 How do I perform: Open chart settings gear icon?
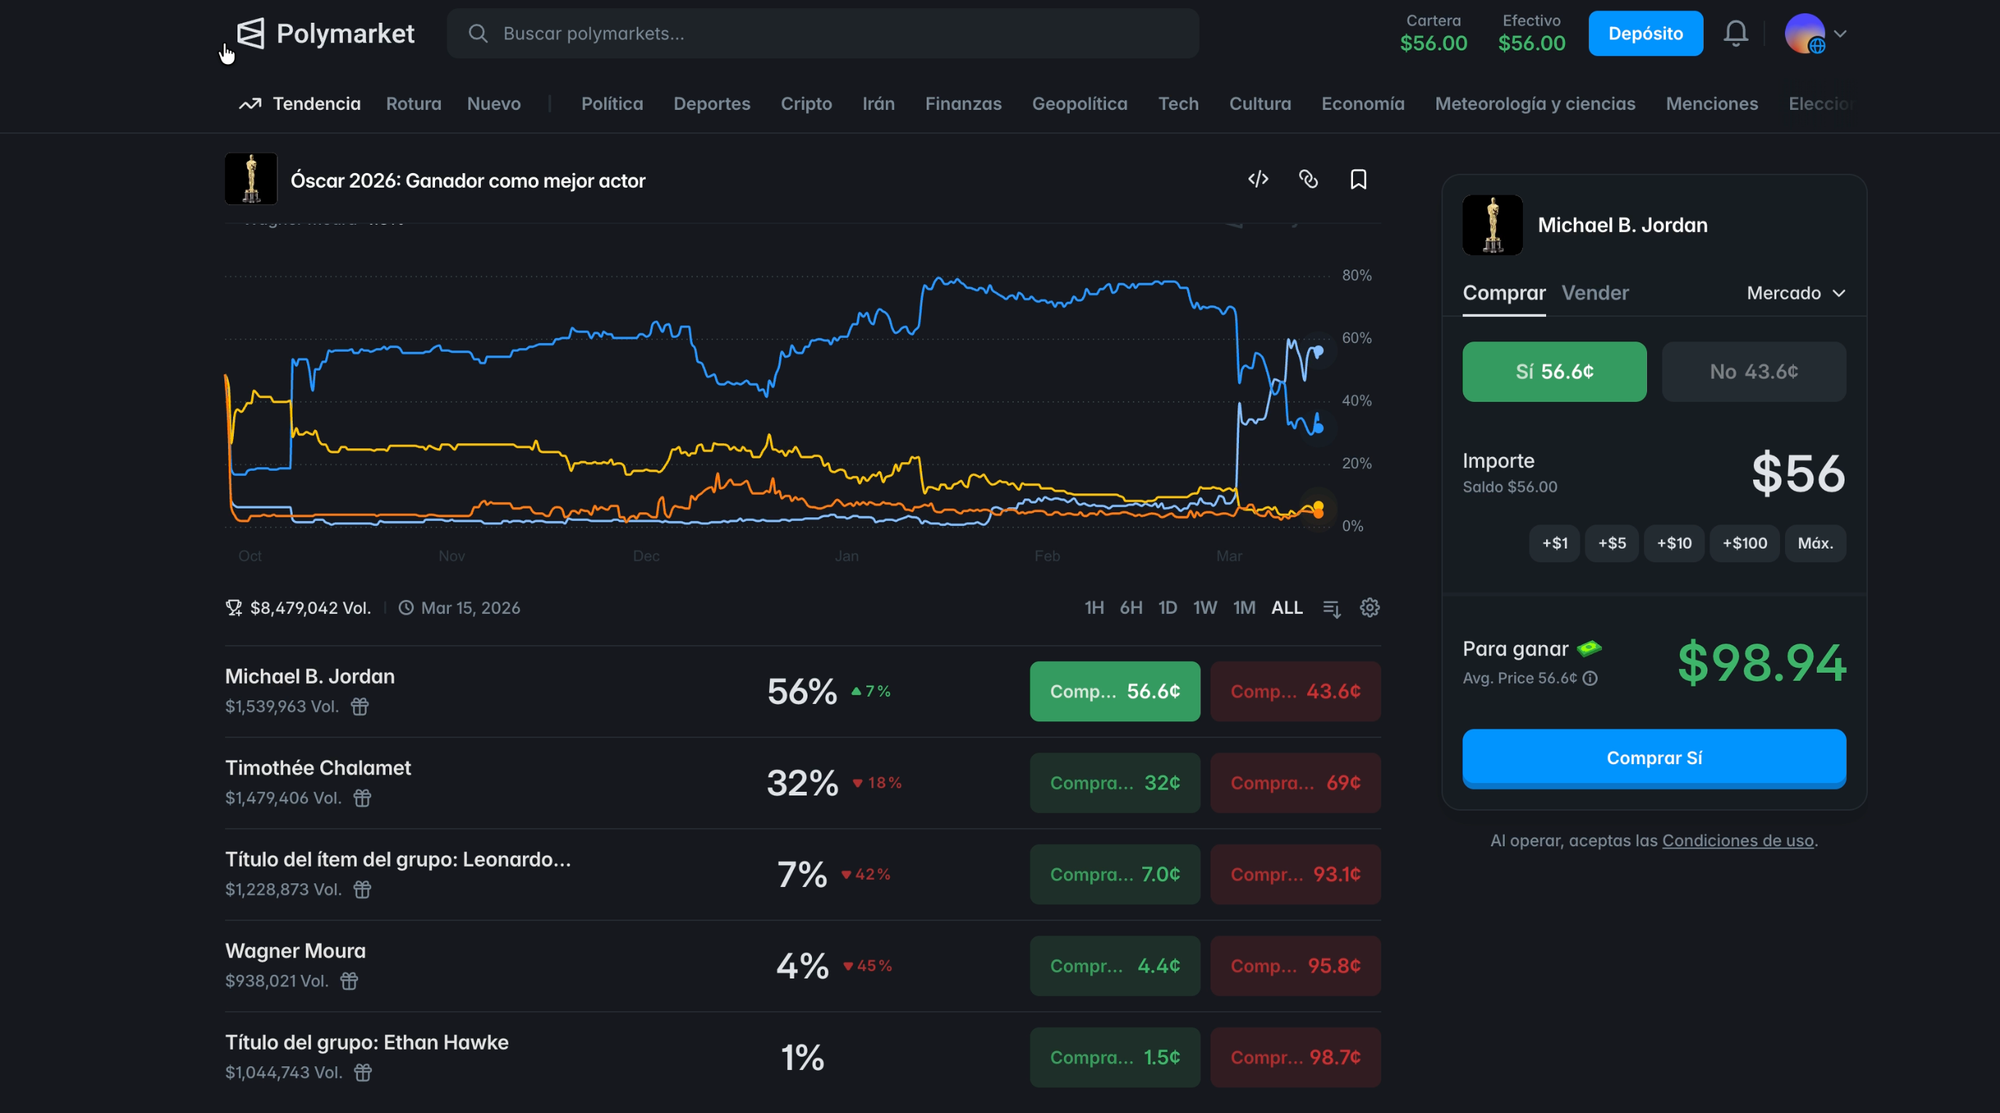point(1370,608)
